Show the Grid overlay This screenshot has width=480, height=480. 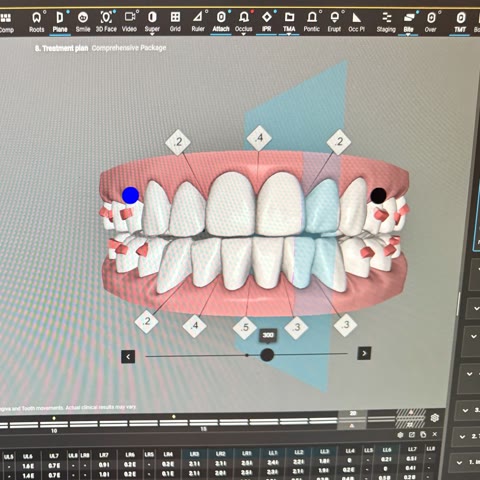175,22
